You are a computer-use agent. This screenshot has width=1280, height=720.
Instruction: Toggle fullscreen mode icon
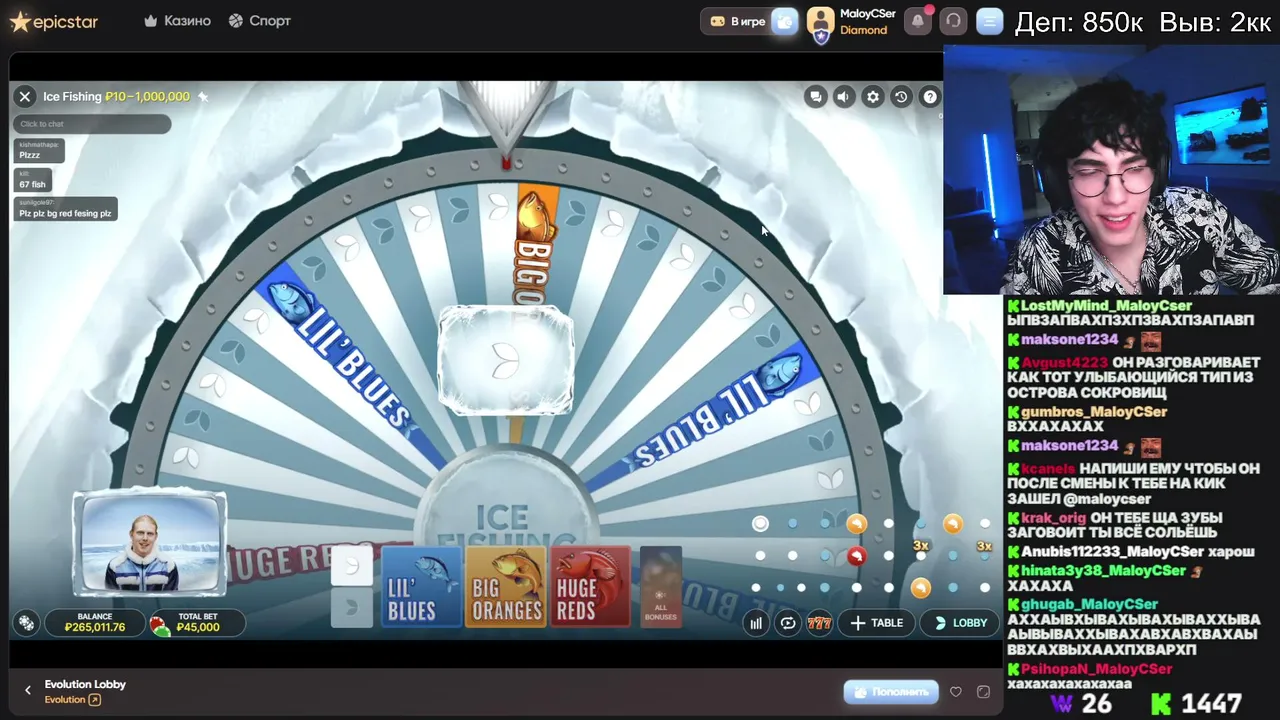(x=983, y=691)
